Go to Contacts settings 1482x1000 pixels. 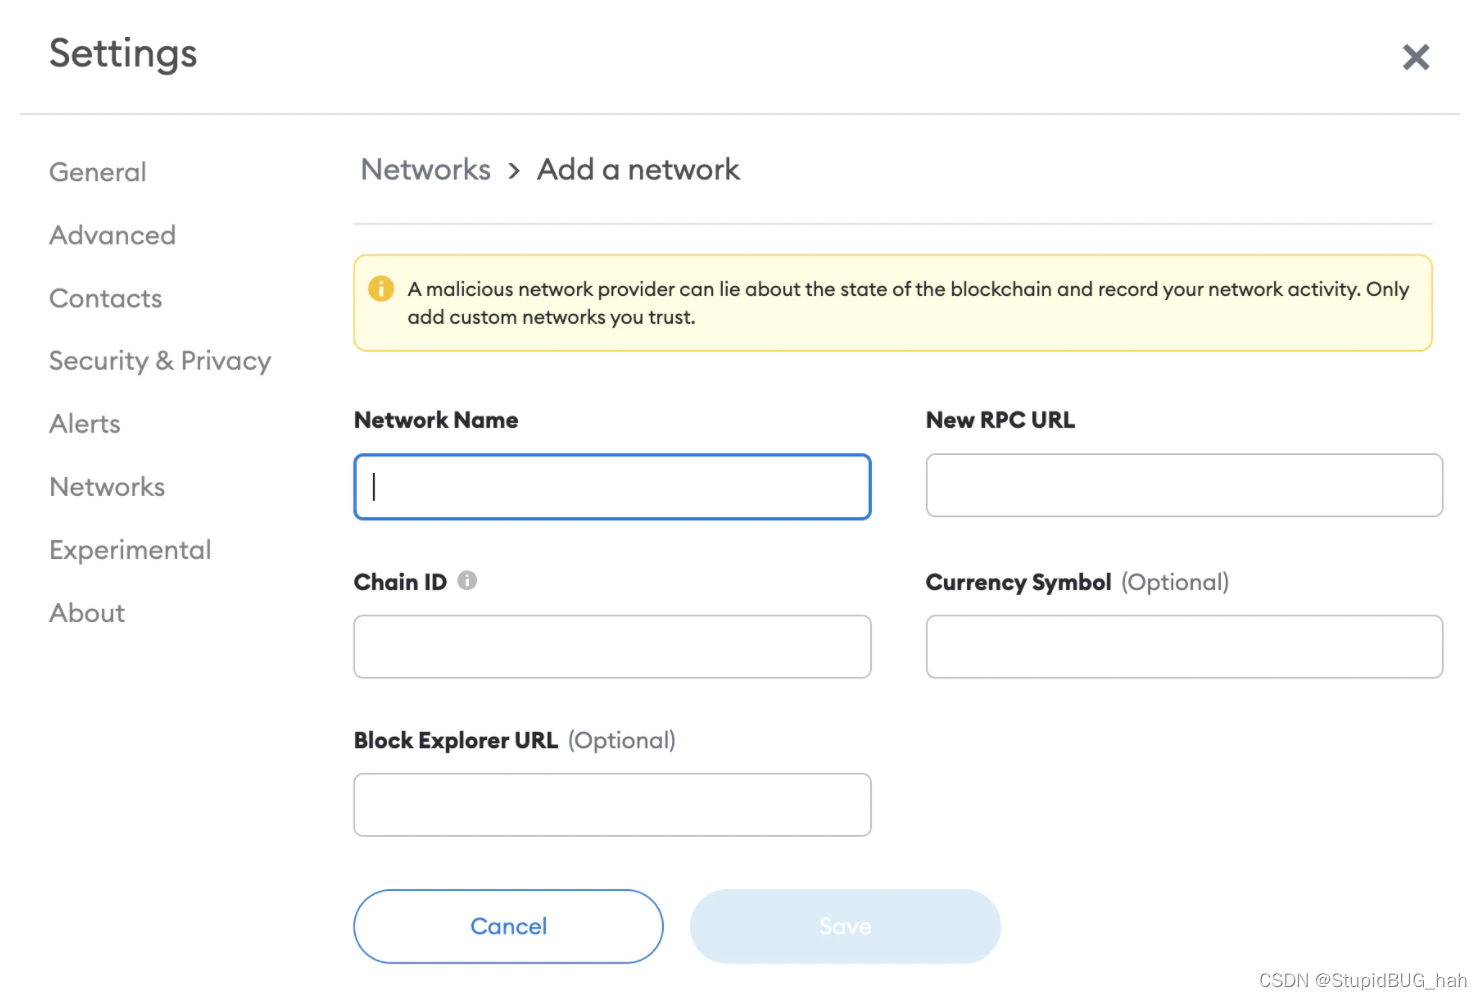click(x=106, y=298)
